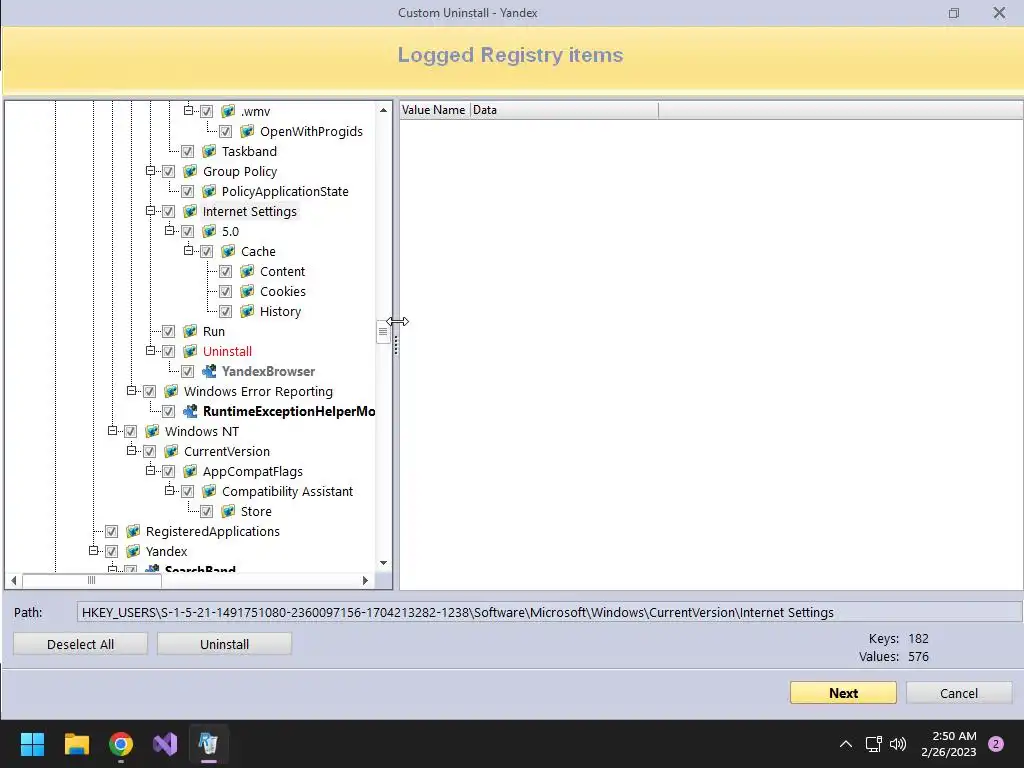1024x768 pixels.
Task: Uncheck the Internet Settings checkbox
Action: (x=168, y=212)
